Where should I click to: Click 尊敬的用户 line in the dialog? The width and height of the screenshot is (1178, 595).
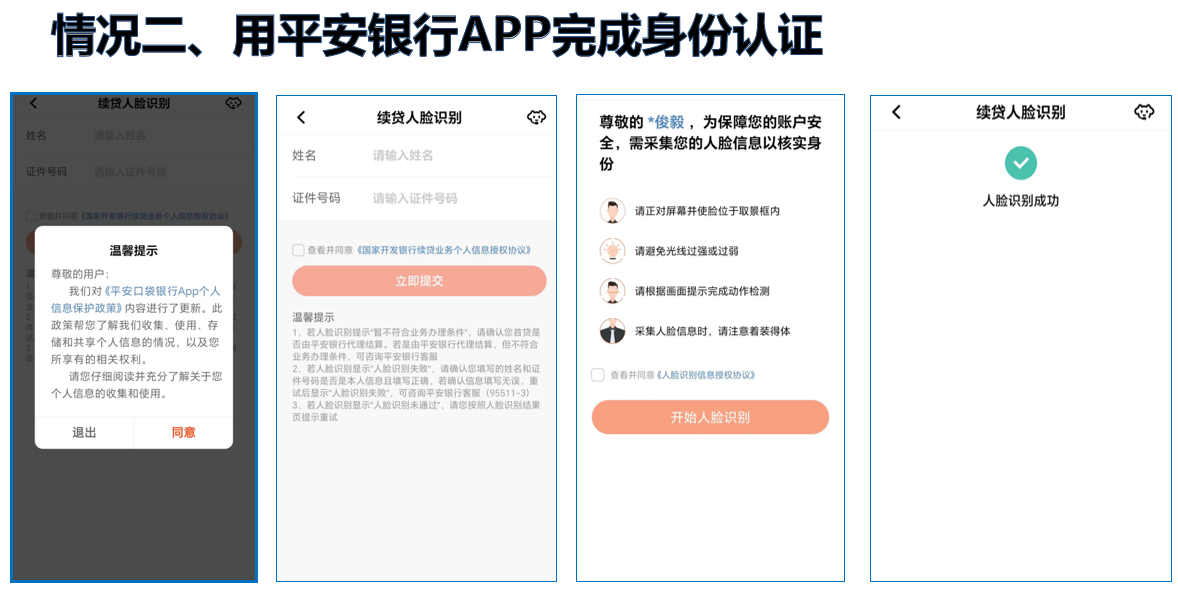(x=80, y=273)
